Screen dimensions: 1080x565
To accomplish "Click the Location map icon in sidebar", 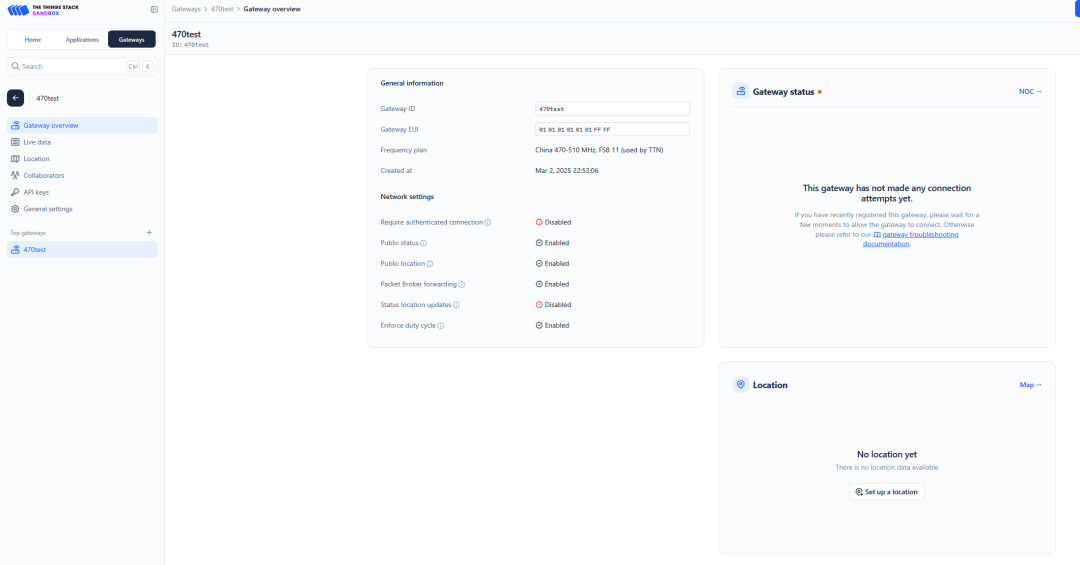I will pyautogui.click(x=15, y=158).
